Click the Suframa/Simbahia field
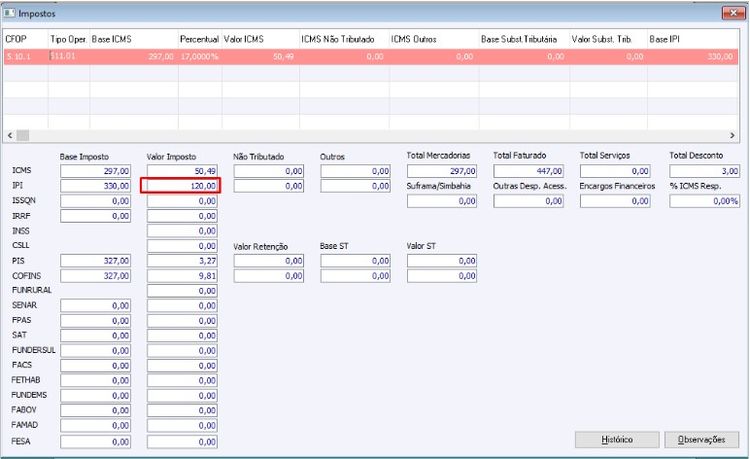This screenshot has height=459, width=750. point(442,201)
